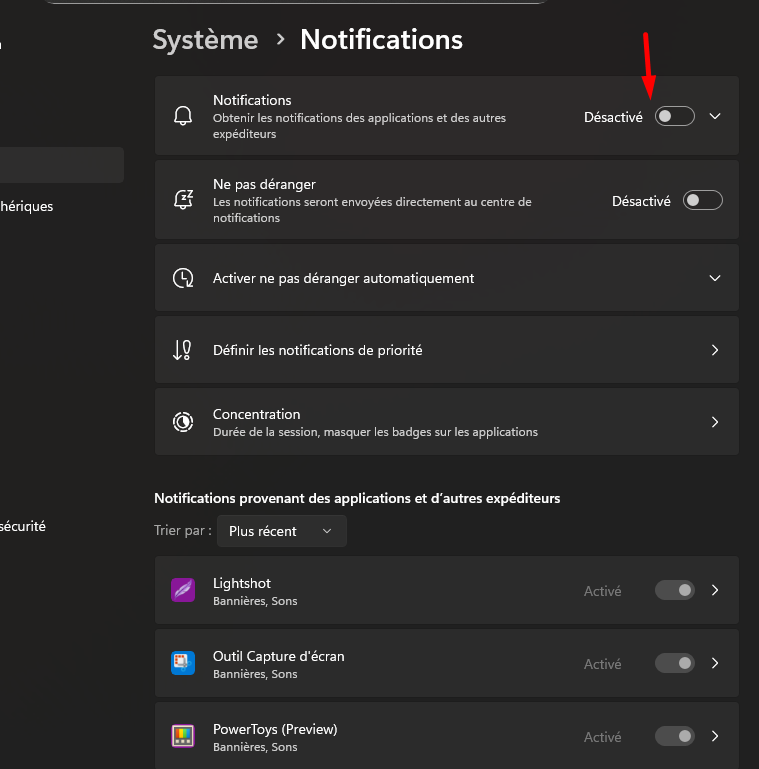Click 'Bannières, Sons' under Outil Capture d'écran
This screenshot has height=769, width=759.
pos(255,674)
